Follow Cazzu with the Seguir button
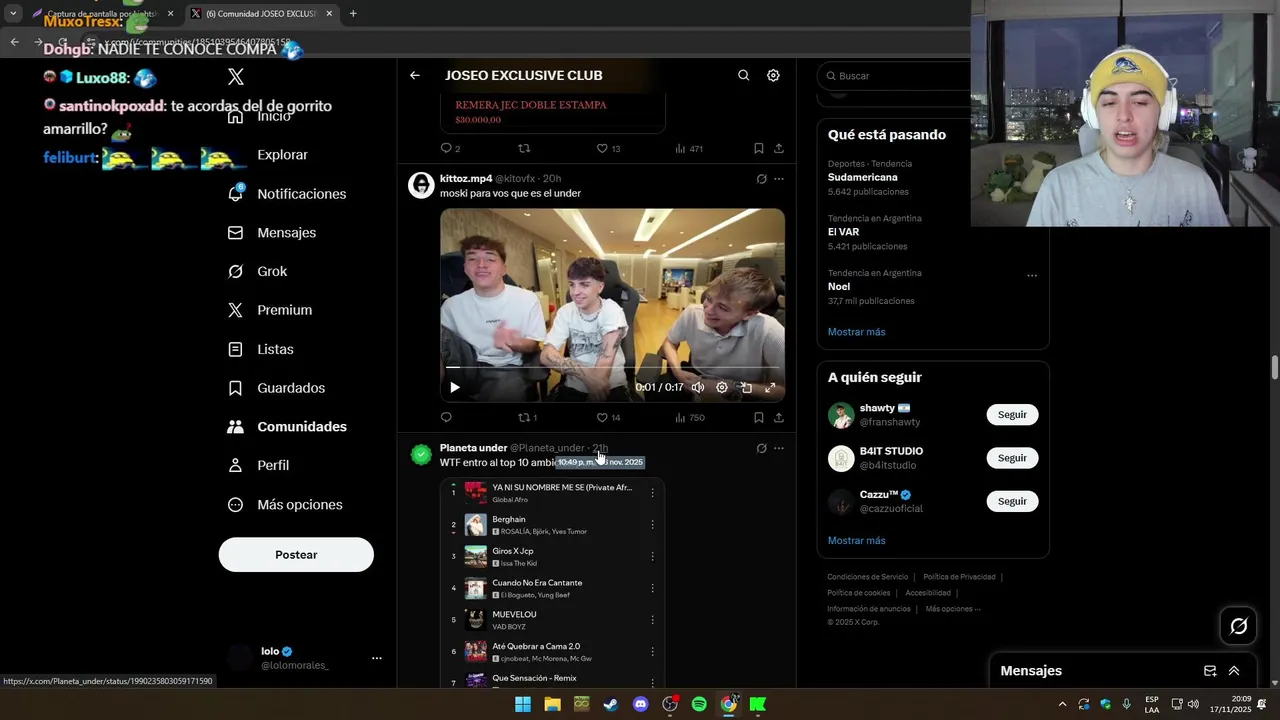The height and width of the screenshot is (720, 1280). [x=1012, y=501]
